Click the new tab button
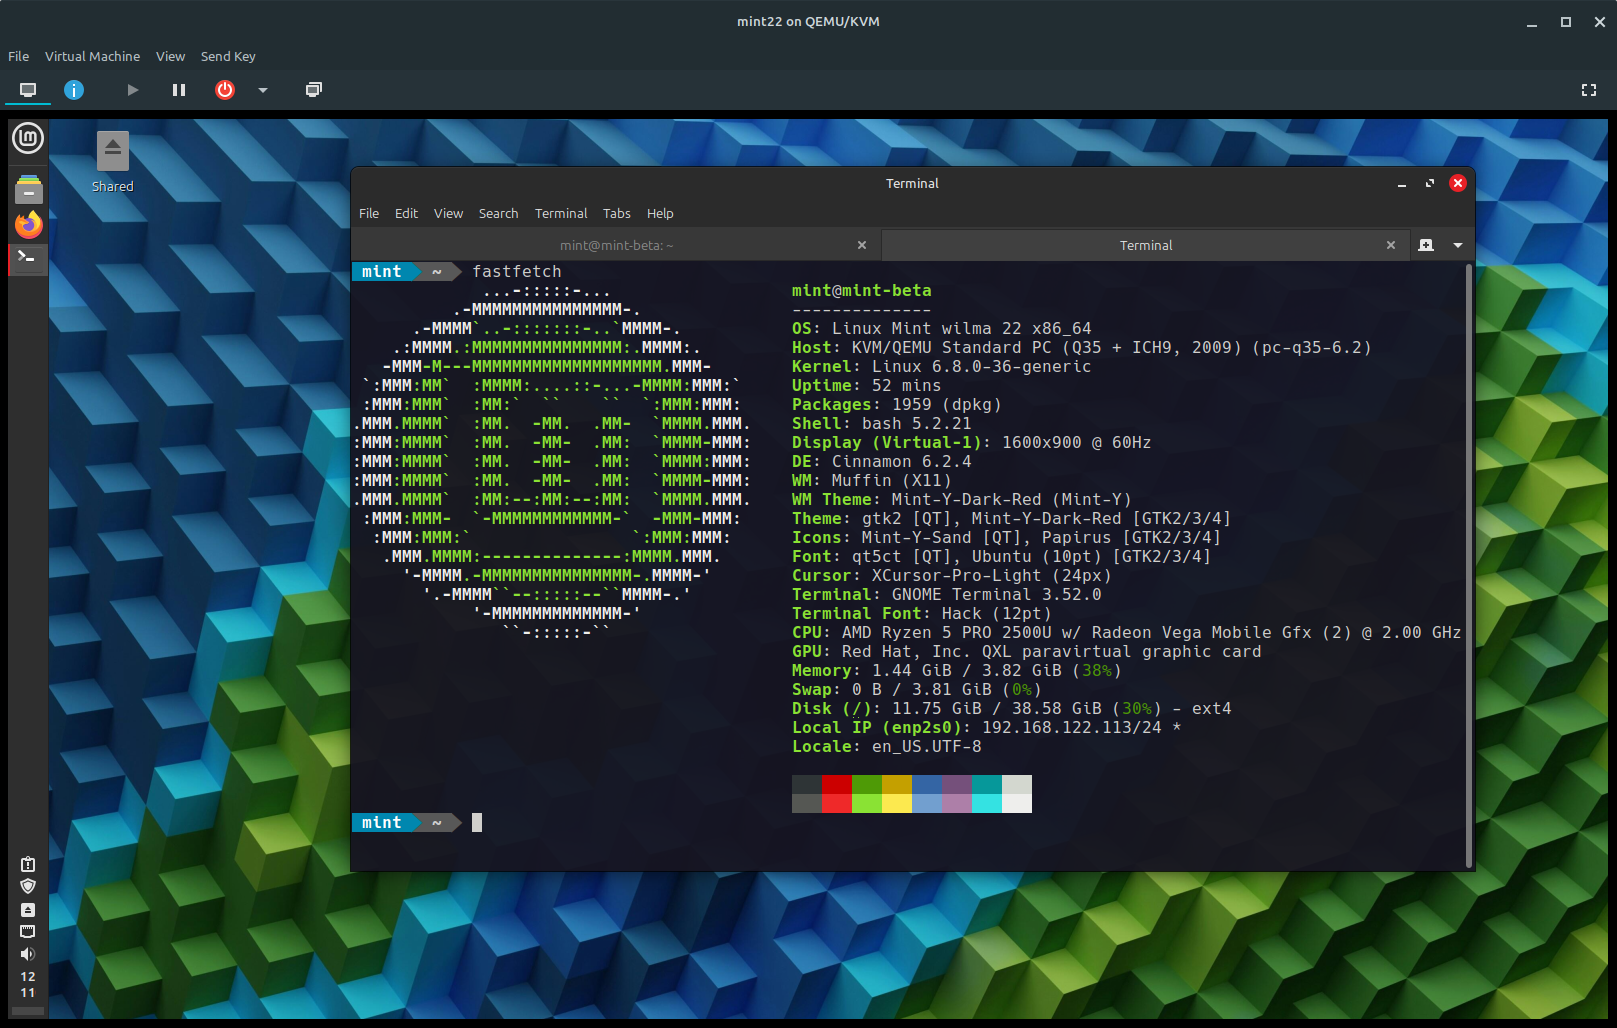The height and width of the screenshot is (1028, 1617). pyautogui.click(x=1426, y=245)
